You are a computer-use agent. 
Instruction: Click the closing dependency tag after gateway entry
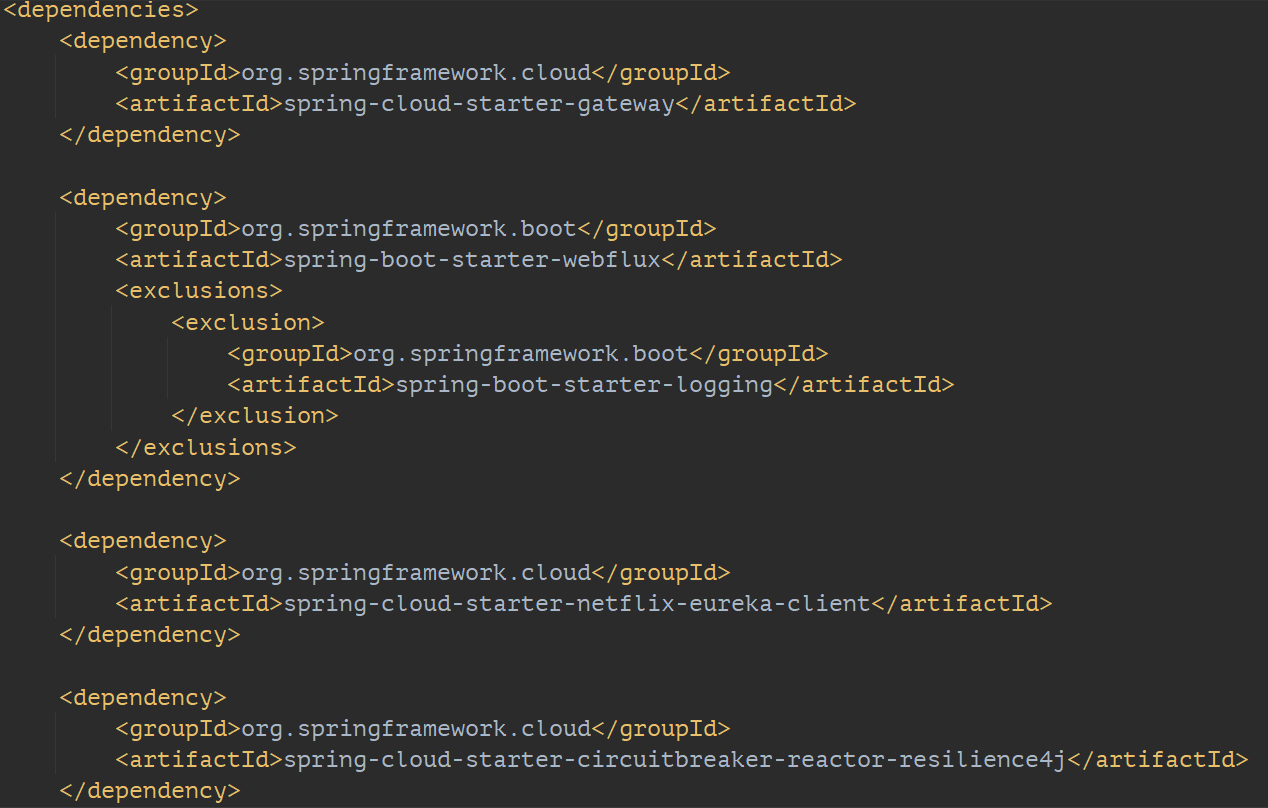click(149, 134)
